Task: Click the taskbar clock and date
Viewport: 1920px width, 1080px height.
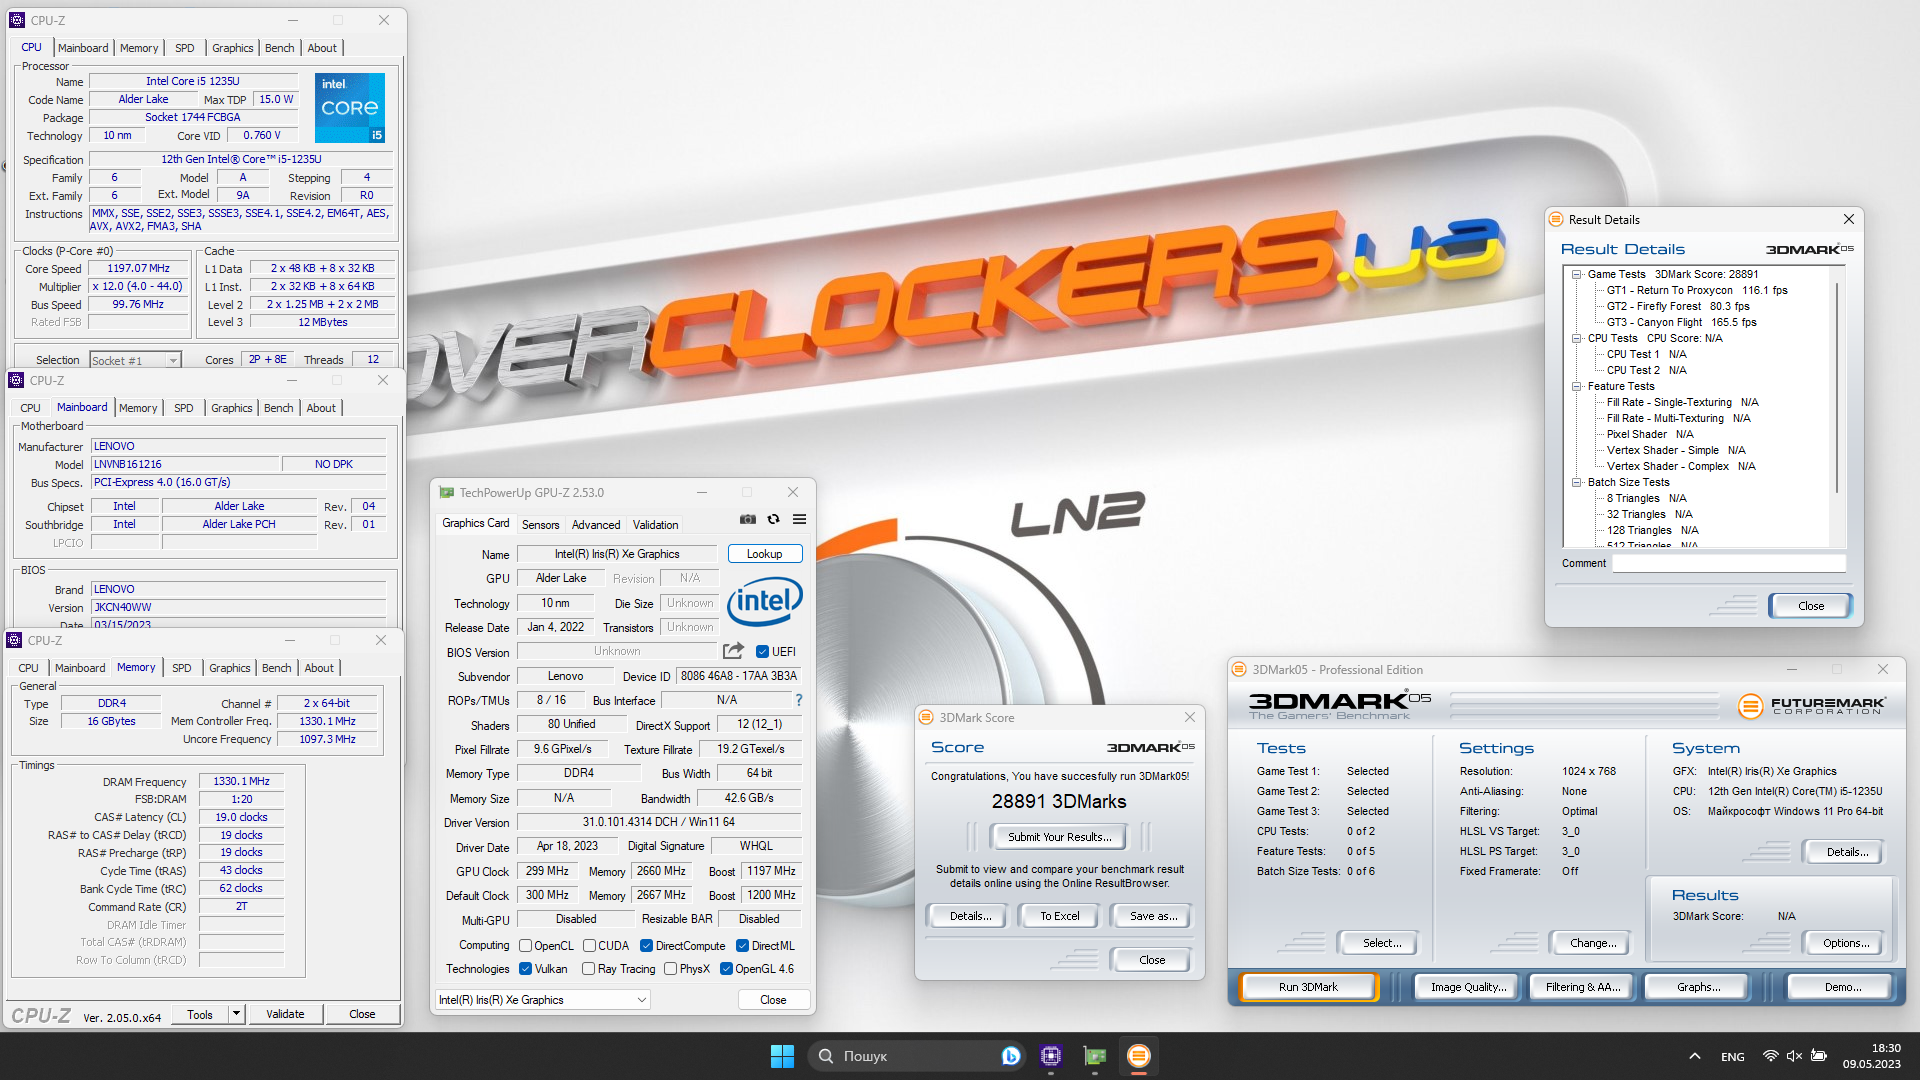Action: click(x=1872, y=1056)
